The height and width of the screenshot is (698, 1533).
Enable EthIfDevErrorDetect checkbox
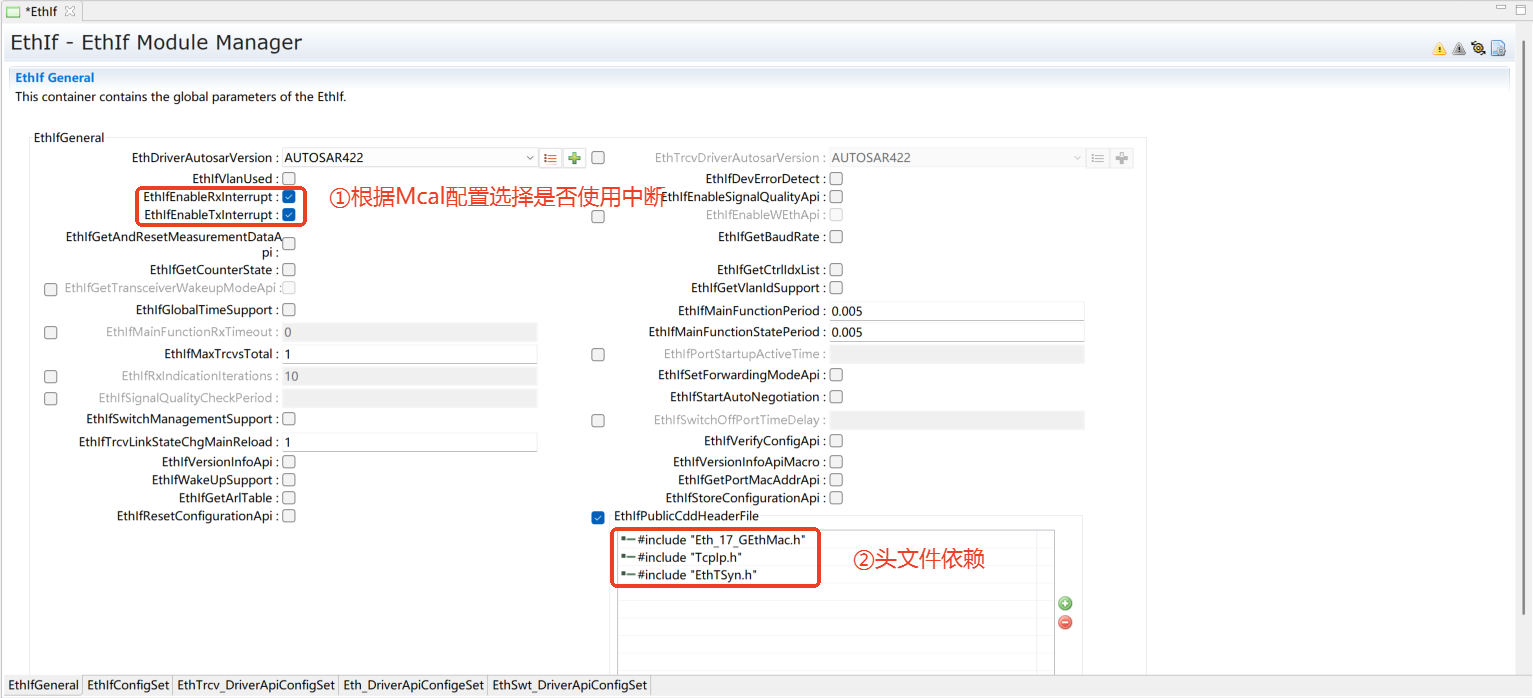point(836,179)
